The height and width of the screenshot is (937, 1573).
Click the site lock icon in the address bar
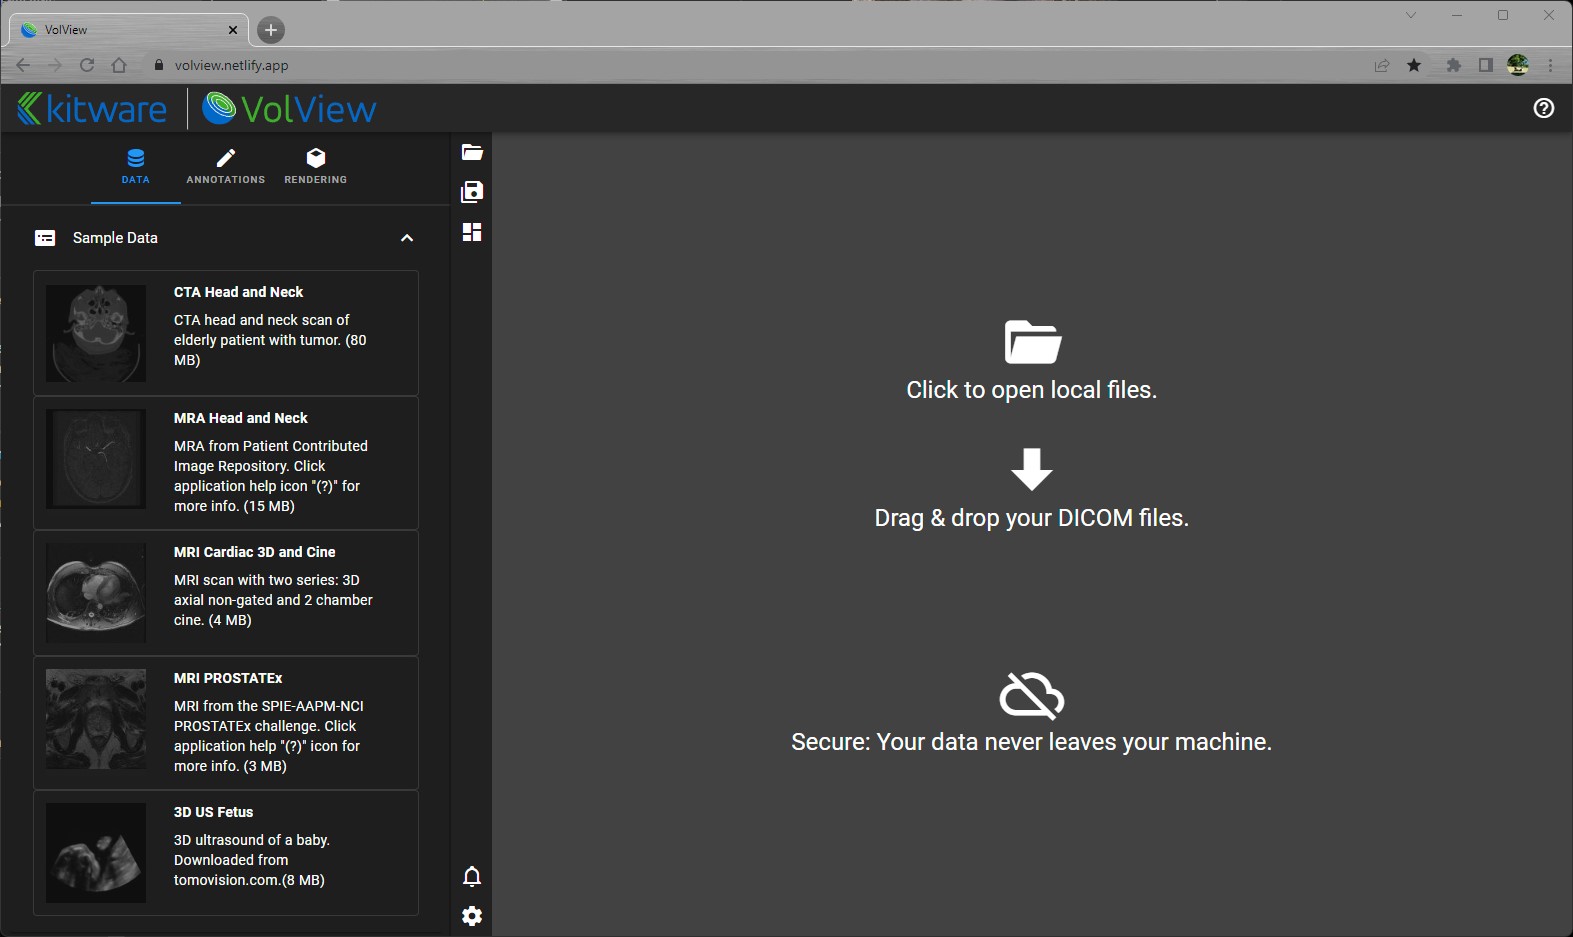pyautogui.click(x=158, y=65)
